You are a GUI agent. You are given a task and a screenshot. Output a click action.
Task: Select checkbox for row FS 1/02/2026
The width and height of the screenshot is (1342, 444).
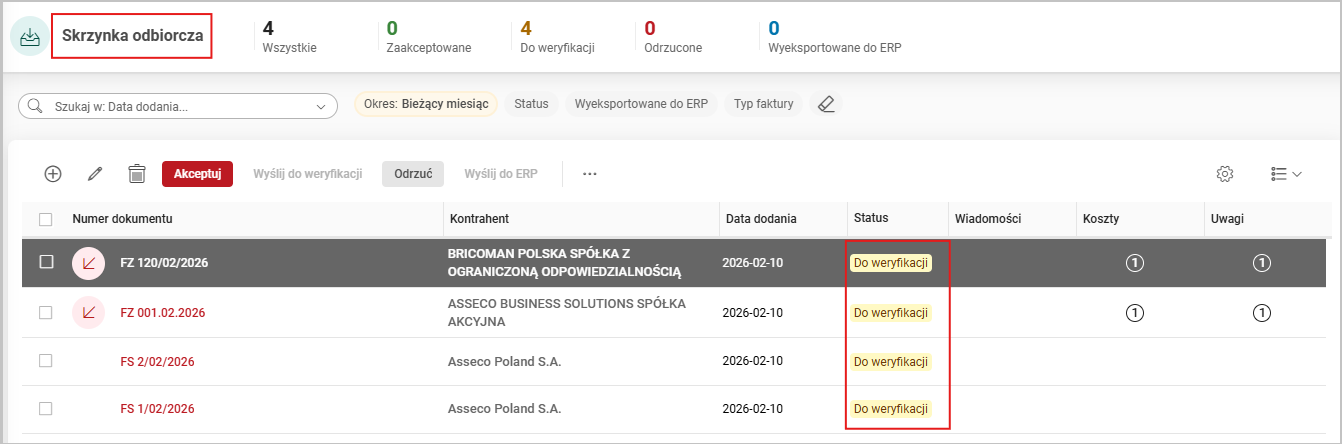[45, 408]
